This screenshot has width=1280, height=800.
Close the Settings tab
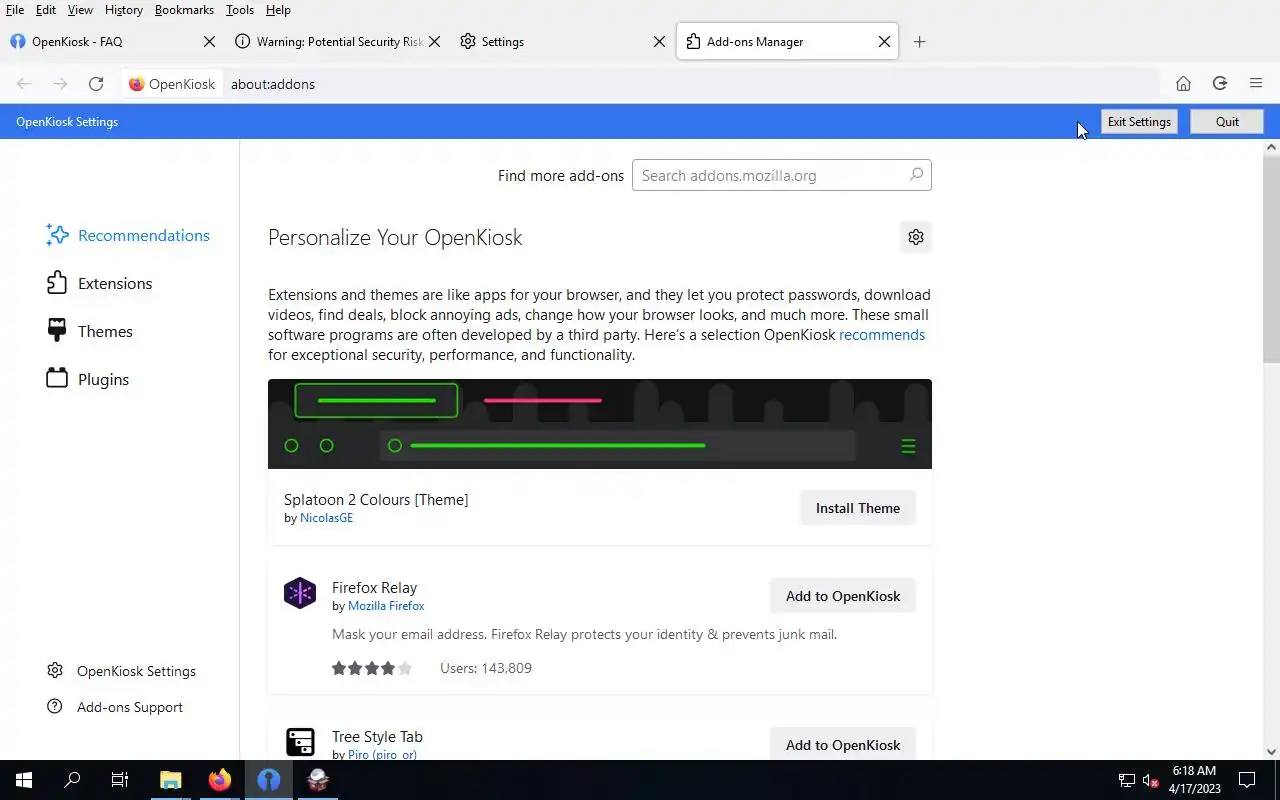(x=659, y=42)
